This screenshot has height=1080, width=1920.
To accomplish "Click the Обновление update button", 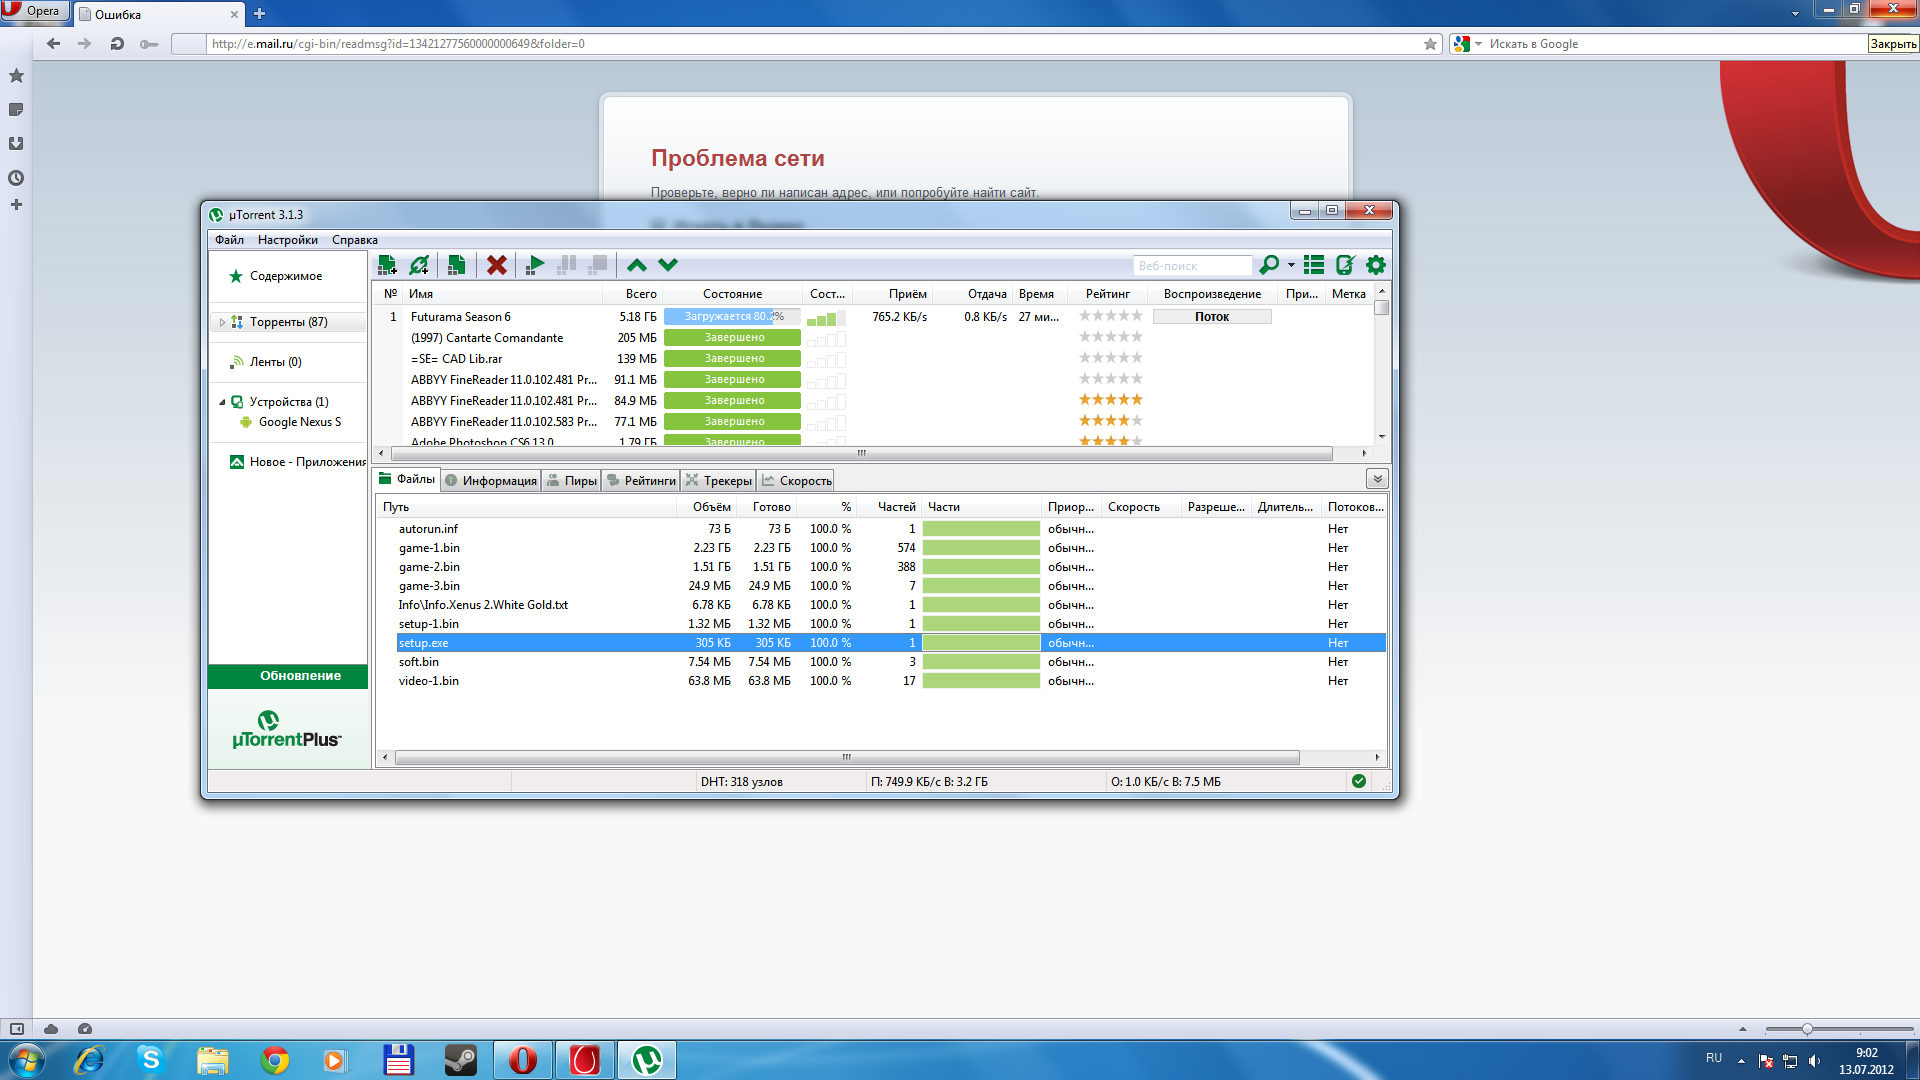I will point(288,676).
